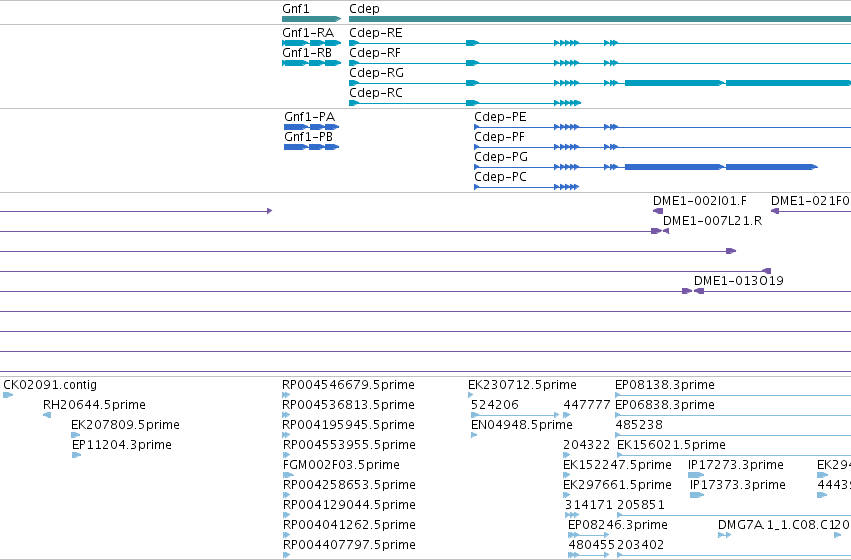Screen dimensions: 851x560
Task: Click the Cdep-RF transcript label
Action: click(x=375, y=53)
